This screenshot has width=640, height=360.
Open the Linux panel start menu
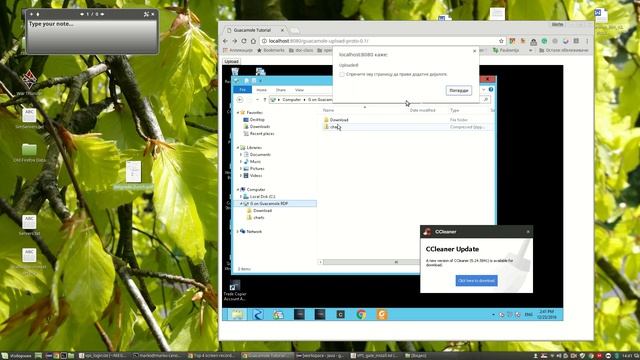point(16,356)
